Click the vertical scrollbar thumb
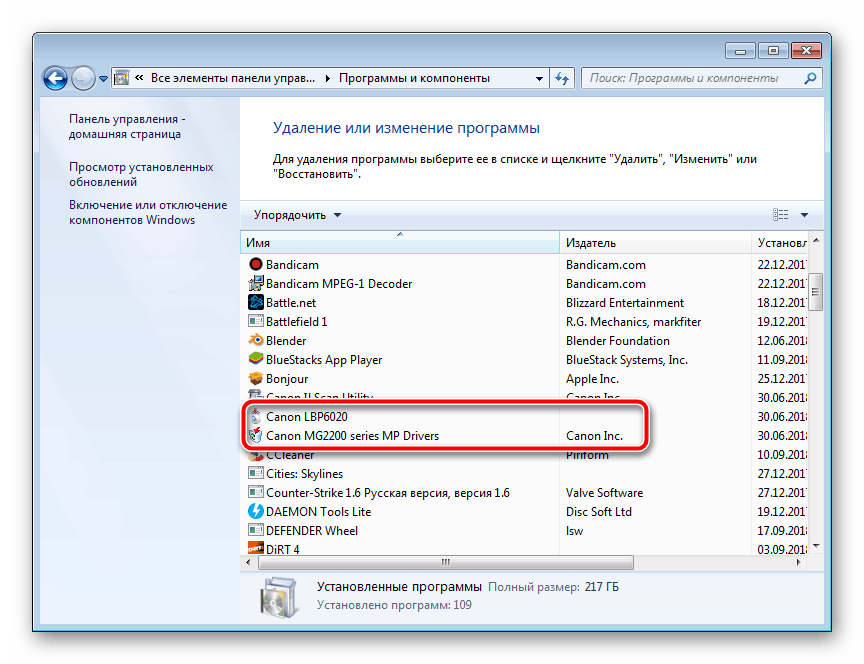864x664 pixels. click(x=816, y=291)
